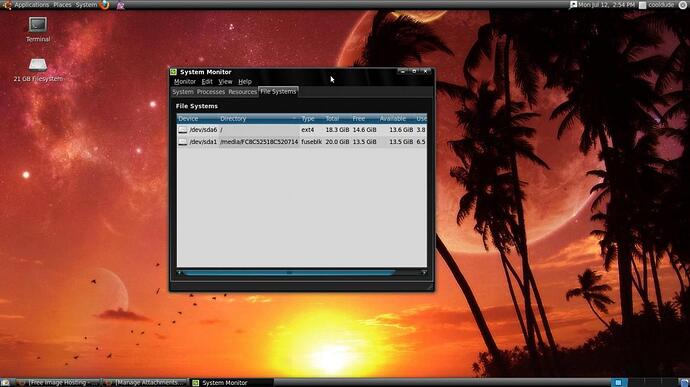The height and width of the screenshot is (387, 690).
Task: Click the power button in top panel
Action: click(683, 5)
